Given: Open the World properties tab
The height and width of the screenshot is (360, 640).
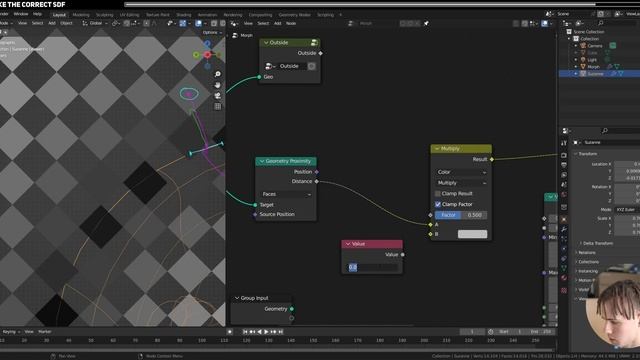Looking at the screenshot, I should coord(564,195).
